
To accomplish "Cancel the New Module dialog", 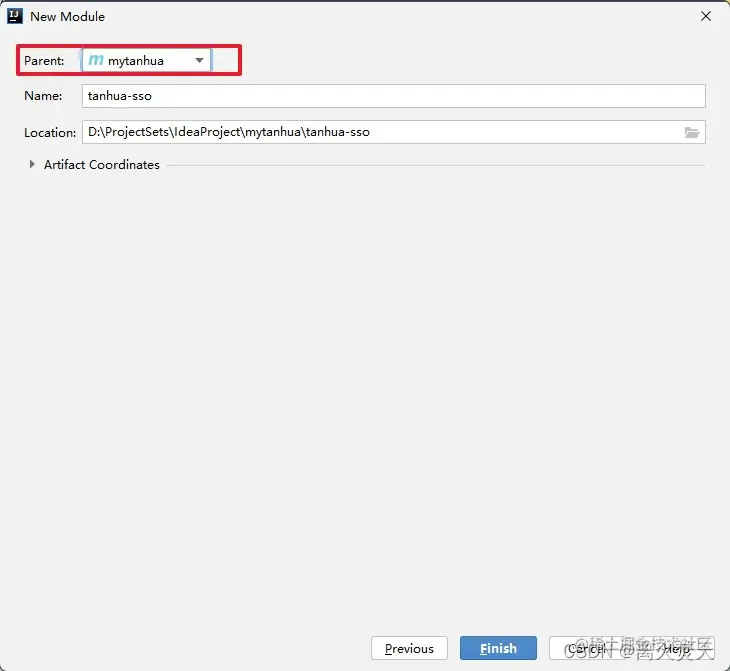I will tap(587, 648).
